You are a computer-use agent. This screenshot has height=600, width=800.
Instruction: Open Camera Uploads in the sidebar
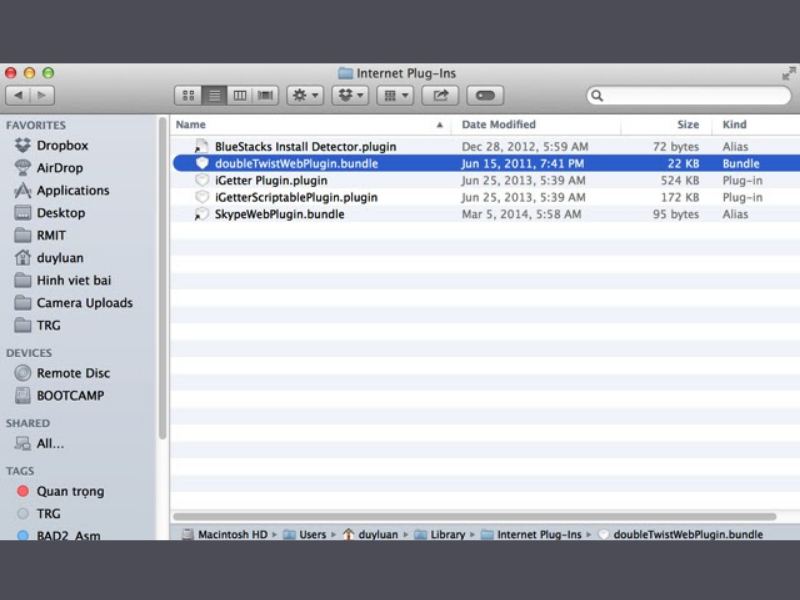[x=84, y=303]
